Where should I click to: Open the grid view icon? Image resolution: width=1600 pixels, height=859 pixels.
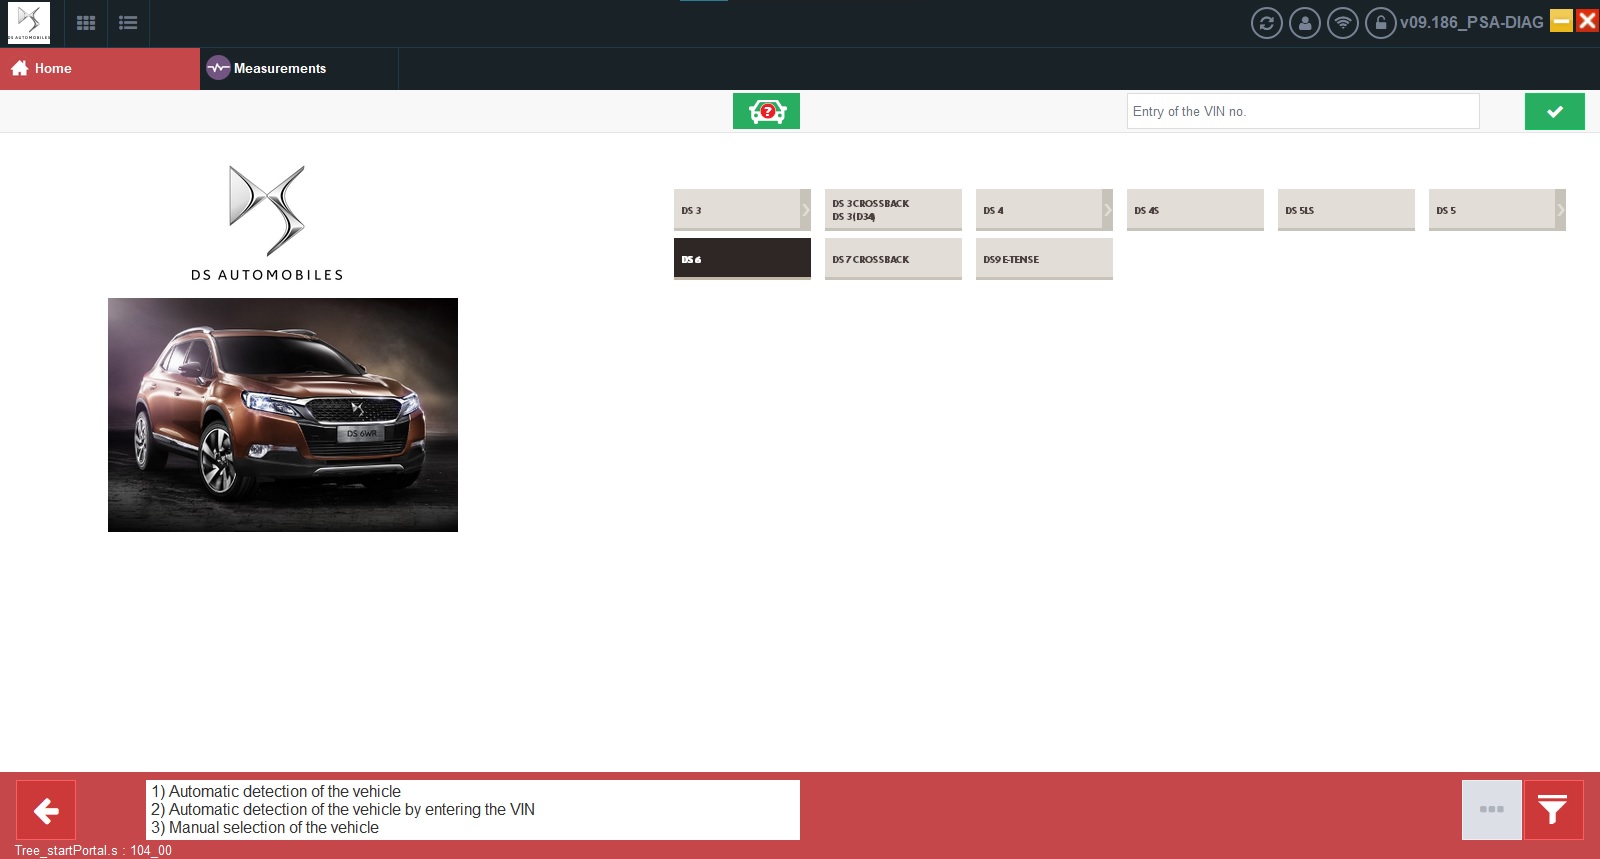pyautogui.click(x=86, y=23)
